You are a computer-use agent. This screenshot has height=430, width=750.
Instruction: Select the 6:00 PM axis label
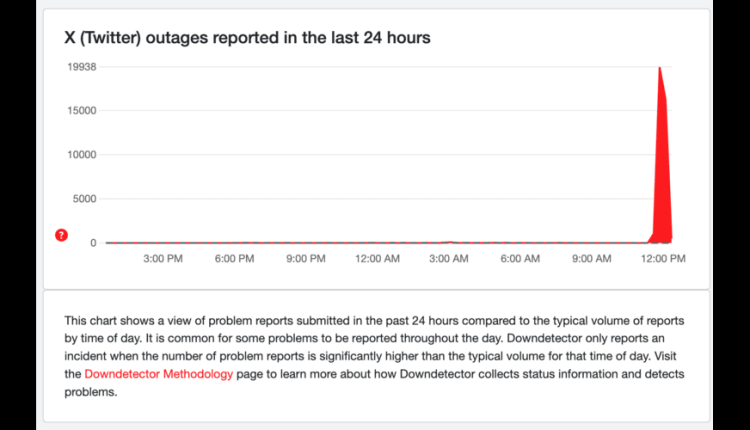click(234, 259)
